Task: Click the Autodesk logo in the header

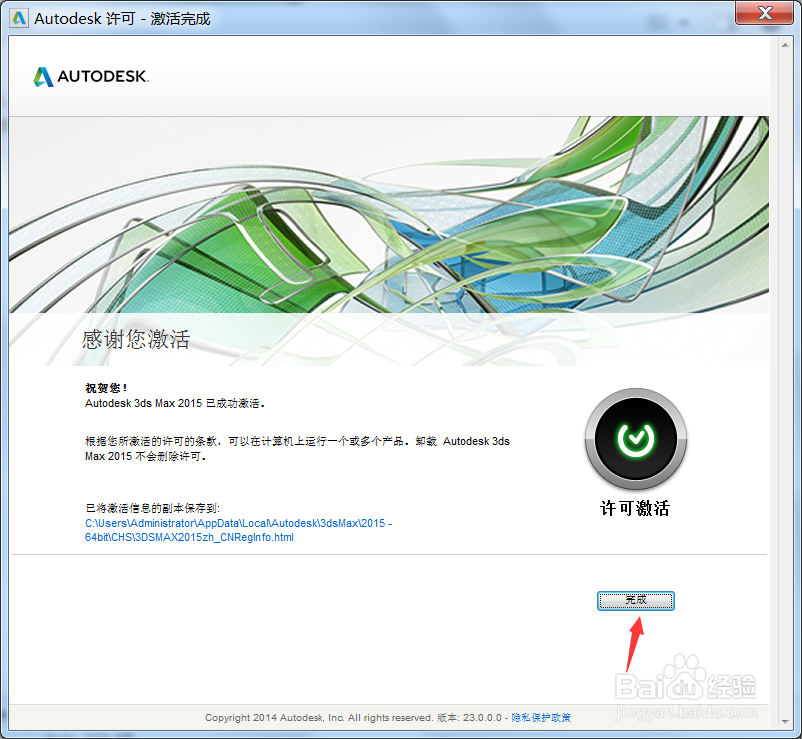Action: pos(90,75)
